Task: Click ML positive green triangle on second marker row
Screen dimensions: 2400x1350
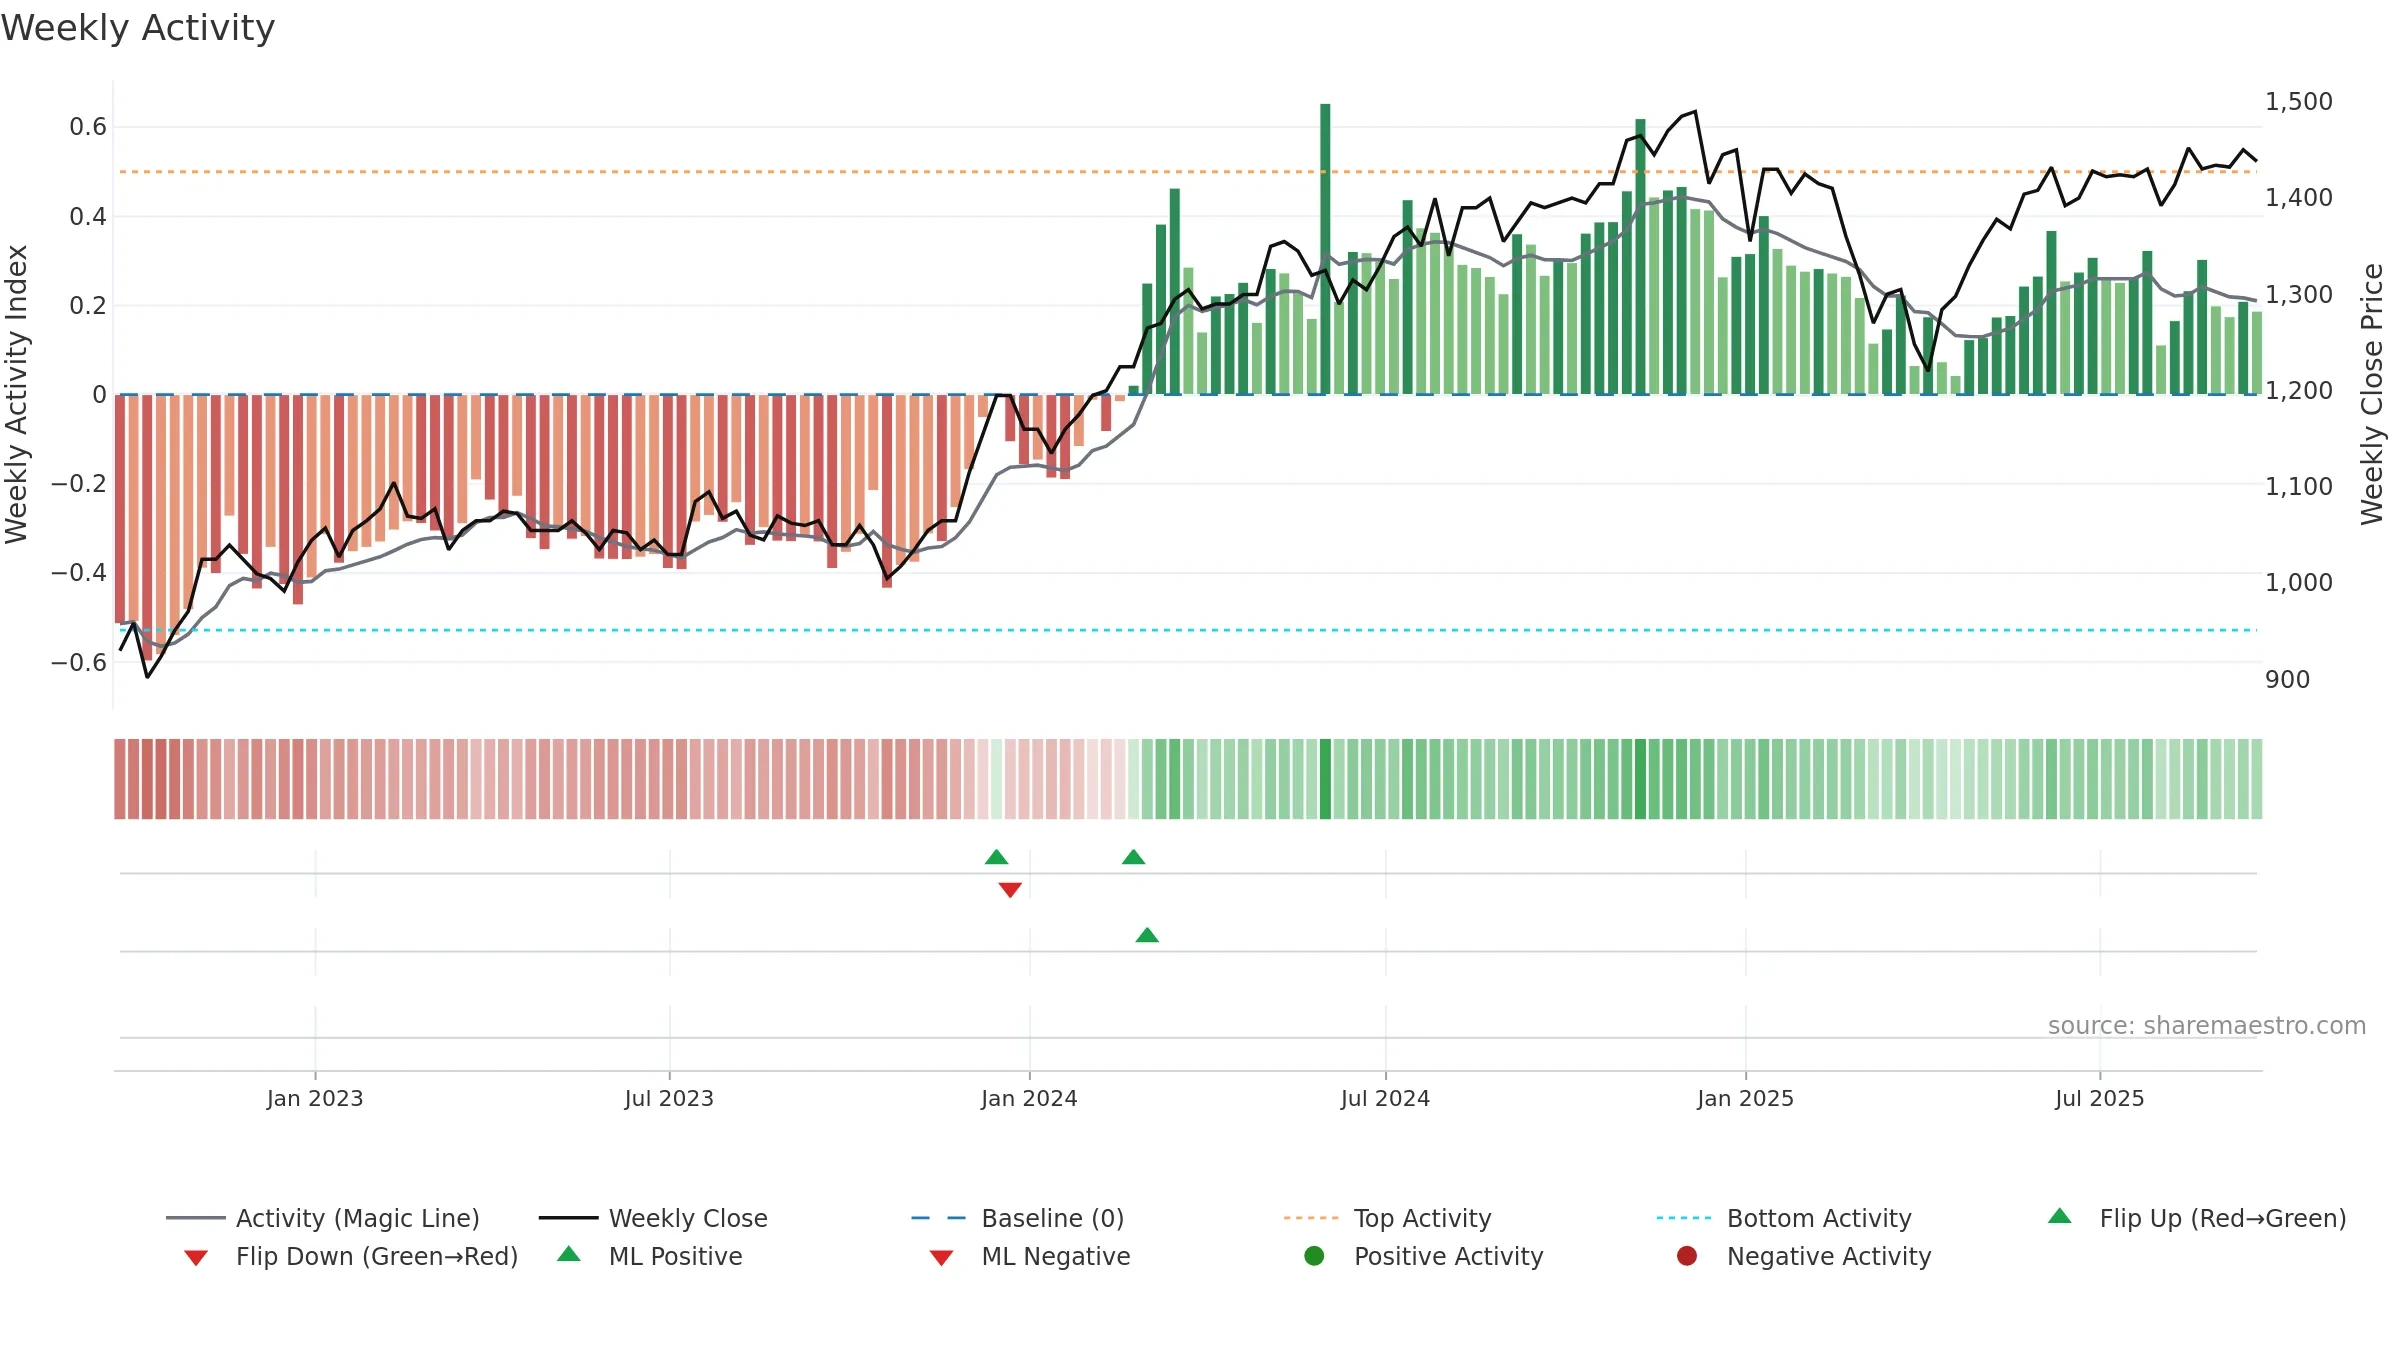Action: click(1147, 935)
